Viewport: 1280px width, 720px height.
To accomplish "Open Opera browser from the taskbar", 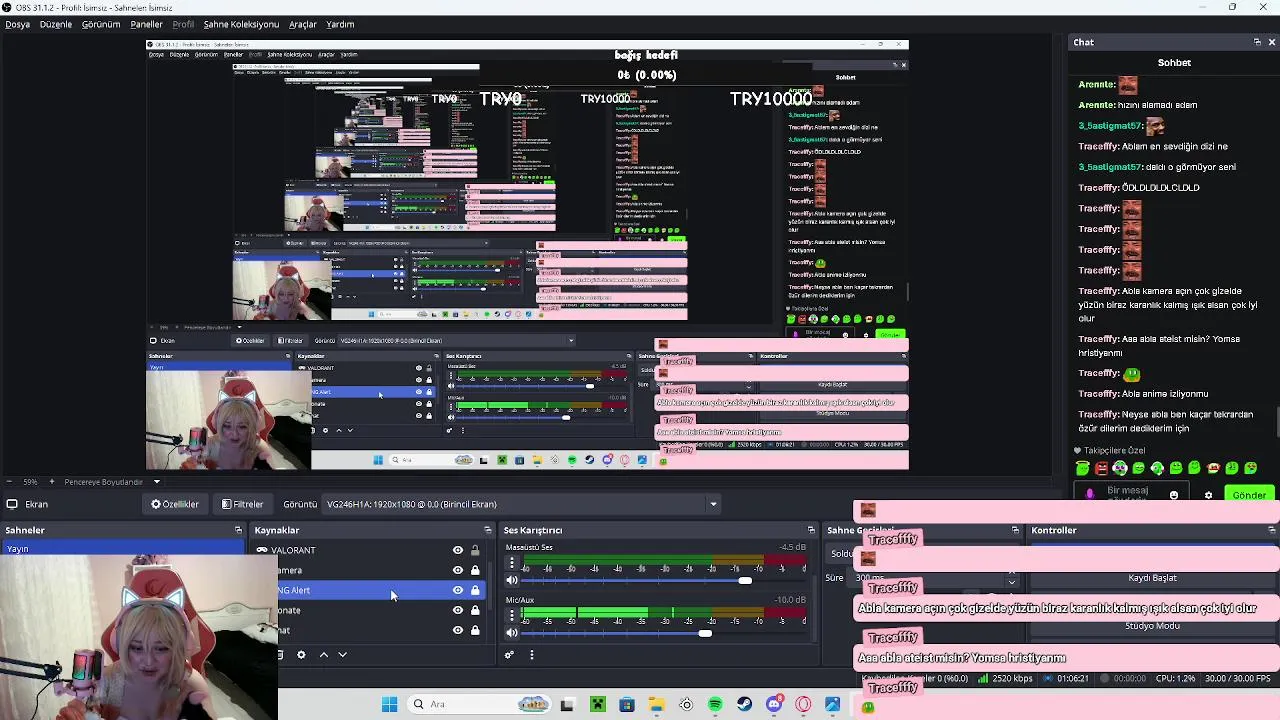I will [x=803, y=705].
